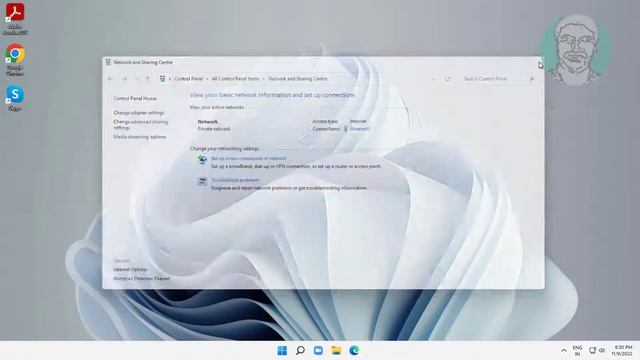Select Network and Sharing Centre breadcrumb
This screenshot has width=640, height=360.
(298, 79)
